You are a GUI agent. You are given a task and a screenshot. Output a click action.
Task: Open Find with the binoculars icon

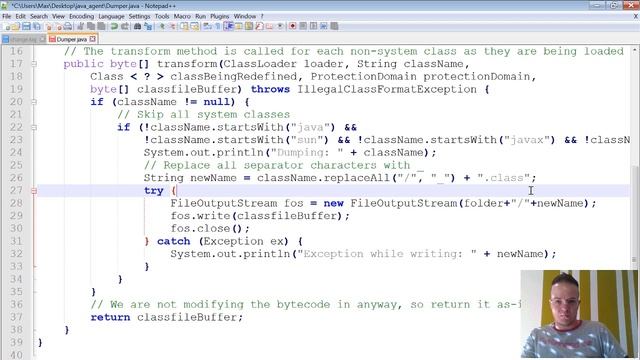[x=138, y=26]
